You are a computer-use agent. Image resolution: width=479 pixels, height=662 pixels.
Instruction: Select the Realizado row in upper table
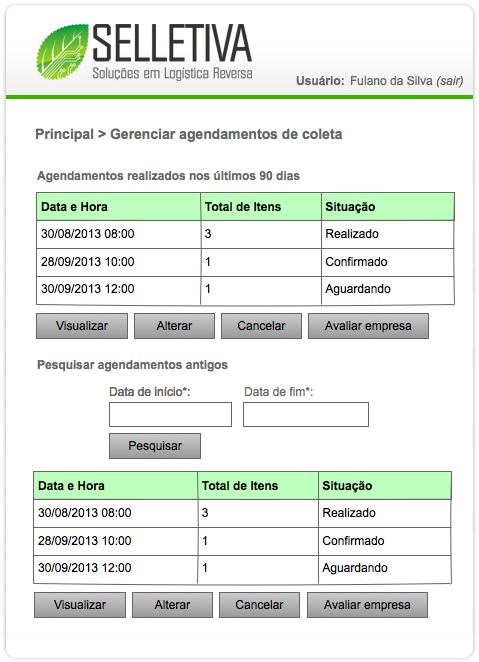pos(245,234)
